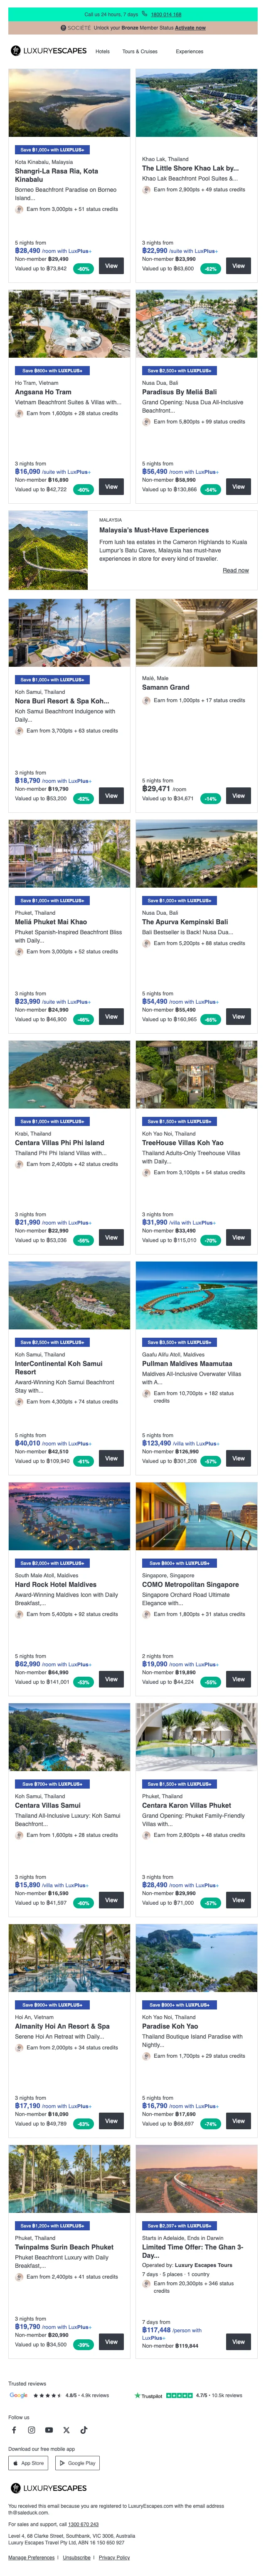Click the TikTok social icon
Screen dimensions: 266x2576
tap(83, 2430)
